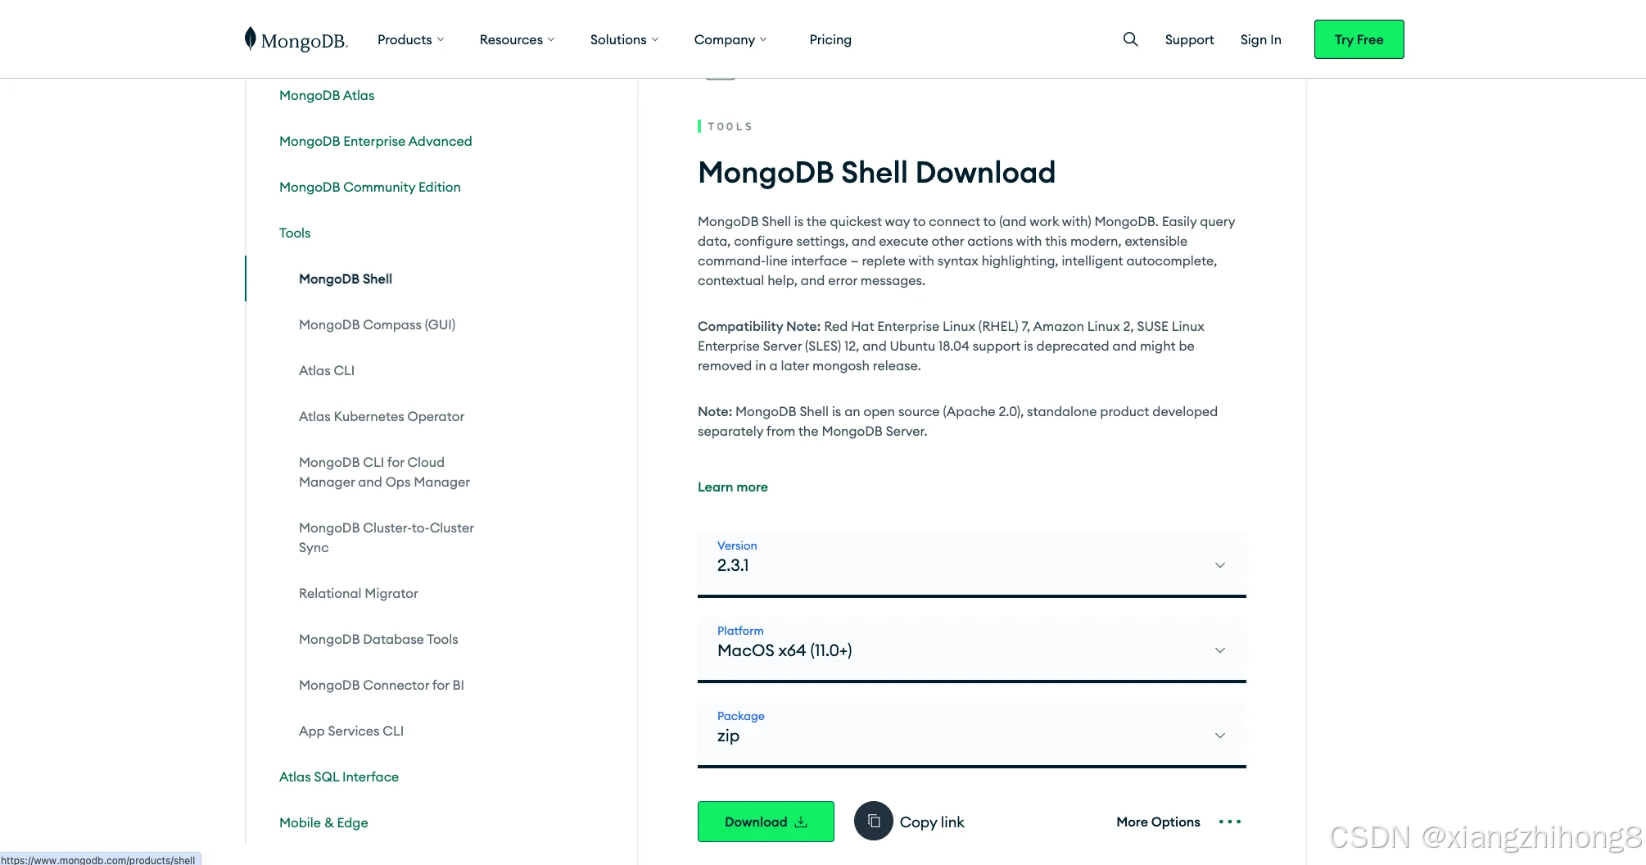The height and width of the screenshot is (865, 1646).
Task: Click the More Options label
Action: tap(1158, 822)
